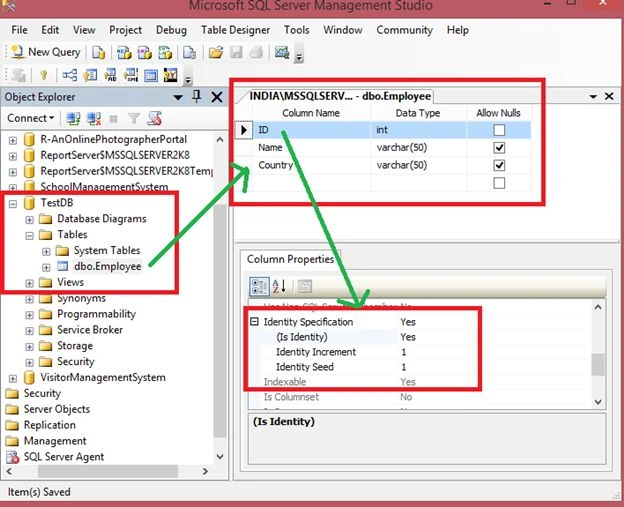Image resolution: width=624 pixels, height=507 pixels.
Task: Select the Column Properties tab
Action: pyautogui.click(x=291, y=259)
